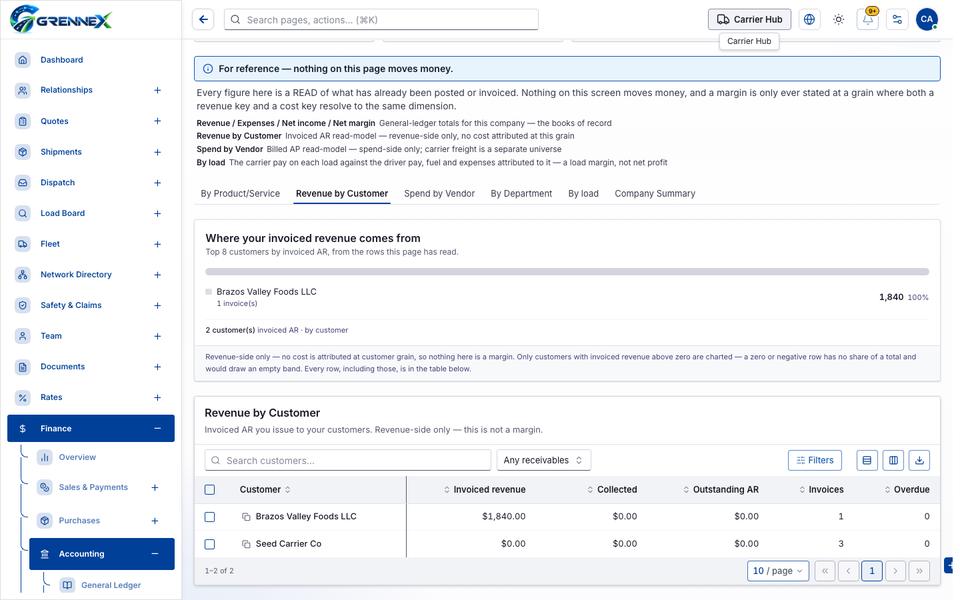The image size is (960, 600).
Task: Switch to the Spend by Vendor tab
Action: [439, 193]
